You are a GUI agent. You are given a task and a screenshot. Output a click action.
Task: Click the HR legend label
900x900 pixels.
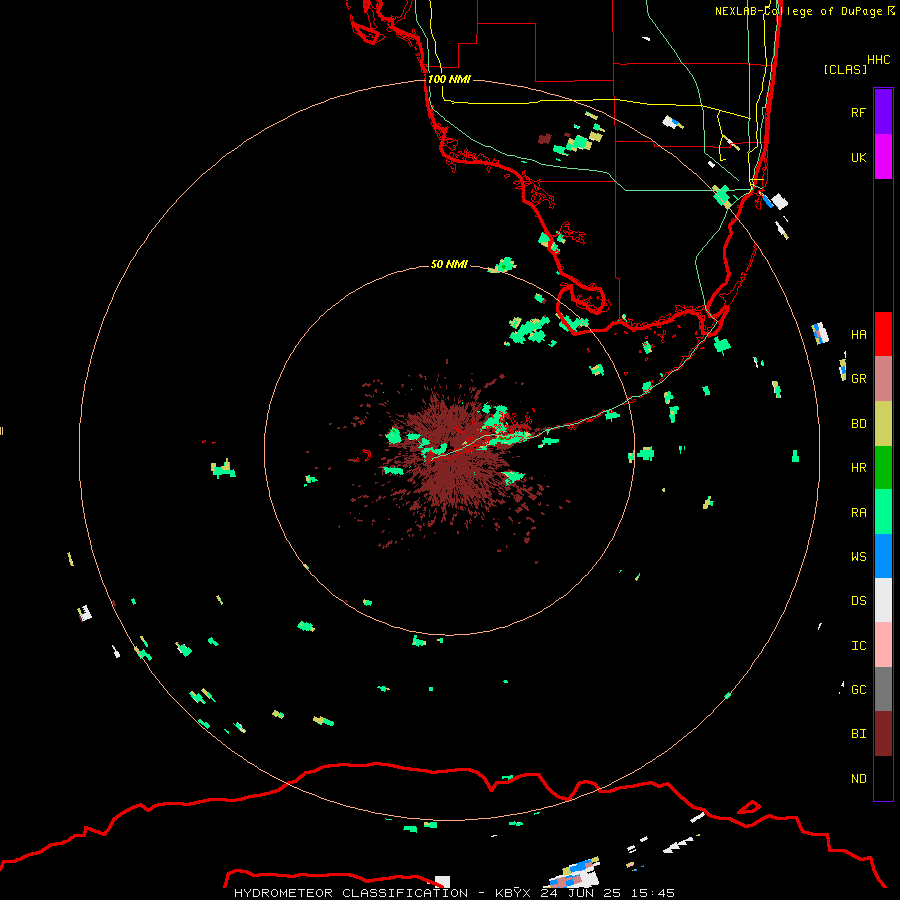(858, 468)
